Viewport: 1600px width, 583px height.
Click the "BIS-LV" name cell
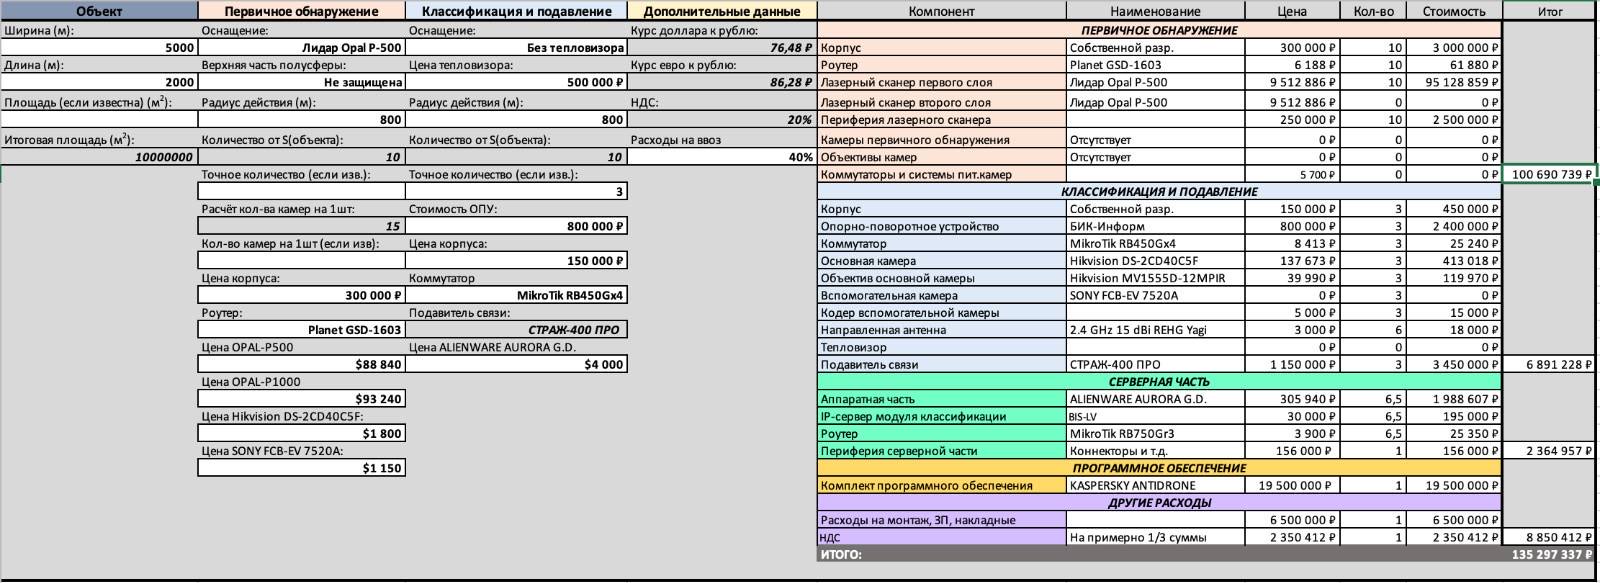point(1155,417)
